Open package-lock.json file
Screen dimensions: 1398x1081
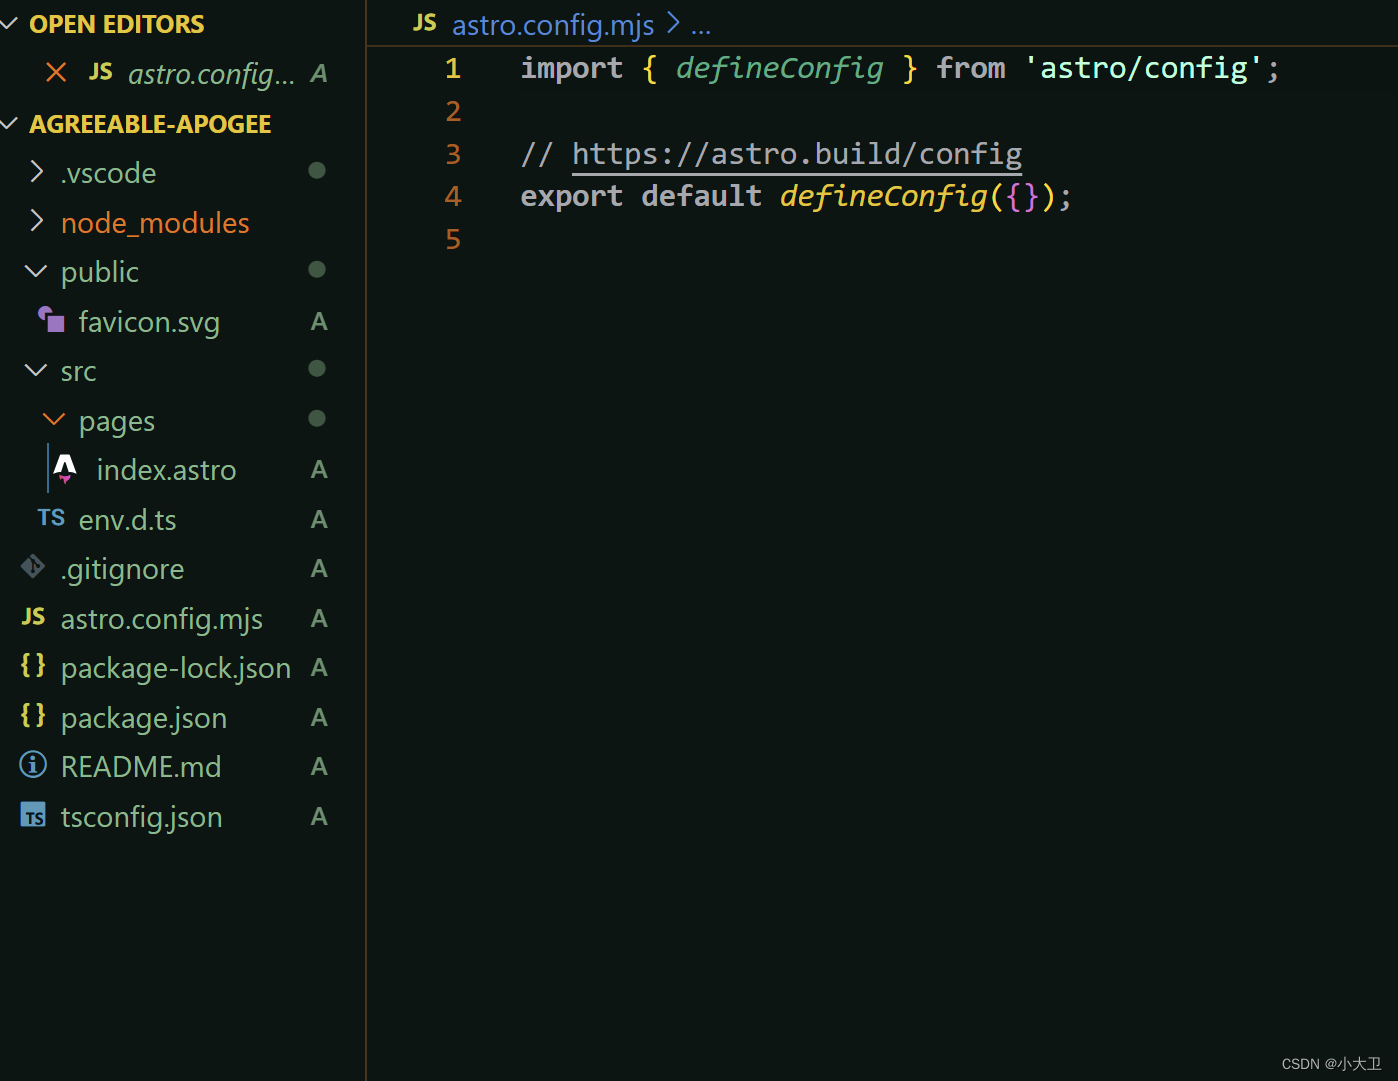[x=175, y=668]
